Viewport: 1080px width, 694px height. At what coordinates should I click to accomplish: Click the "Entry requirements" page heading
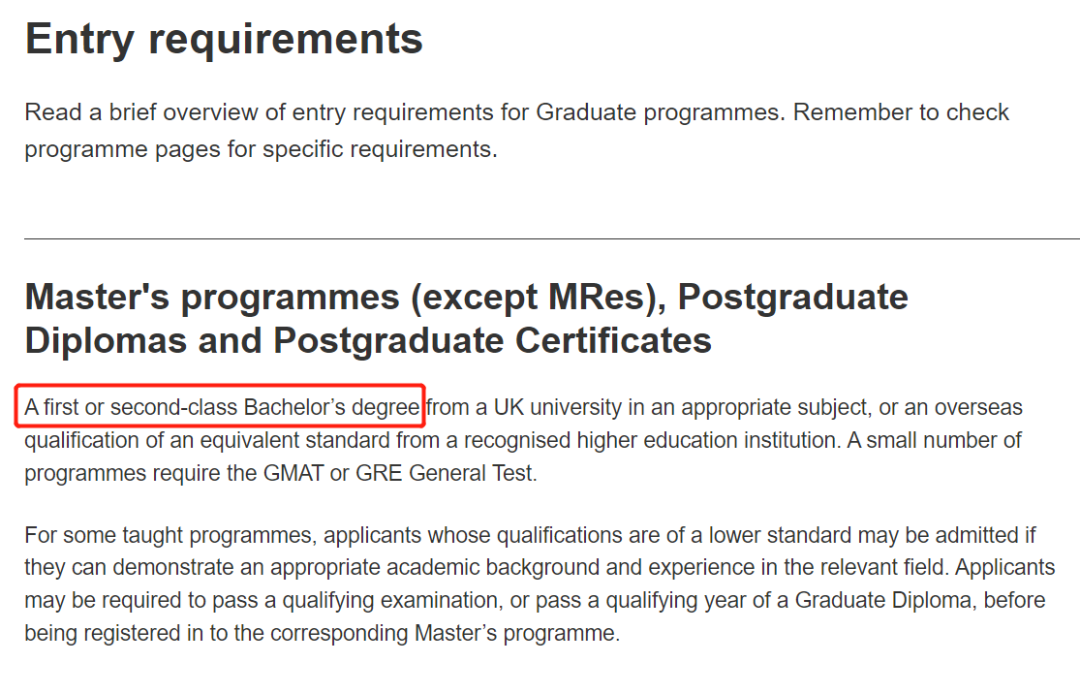pos(224,39)
